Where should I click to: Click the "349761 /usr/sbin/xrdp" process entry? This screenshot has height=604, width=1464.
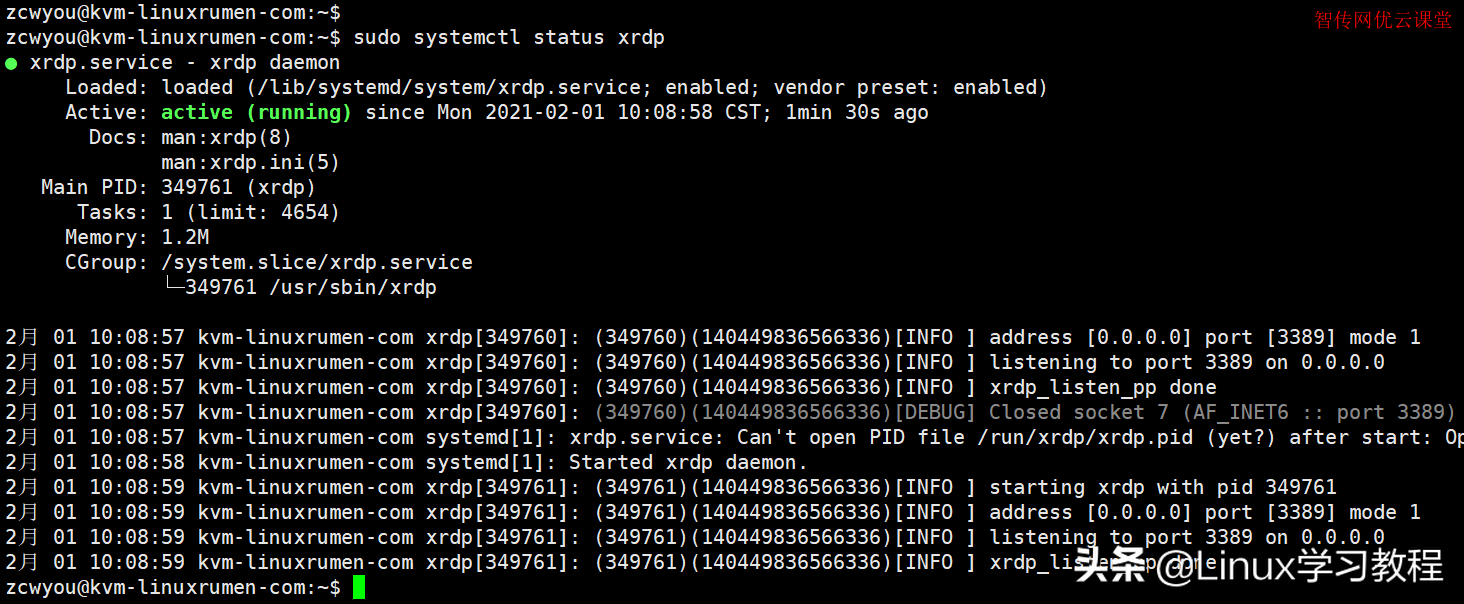coord(311,288)
